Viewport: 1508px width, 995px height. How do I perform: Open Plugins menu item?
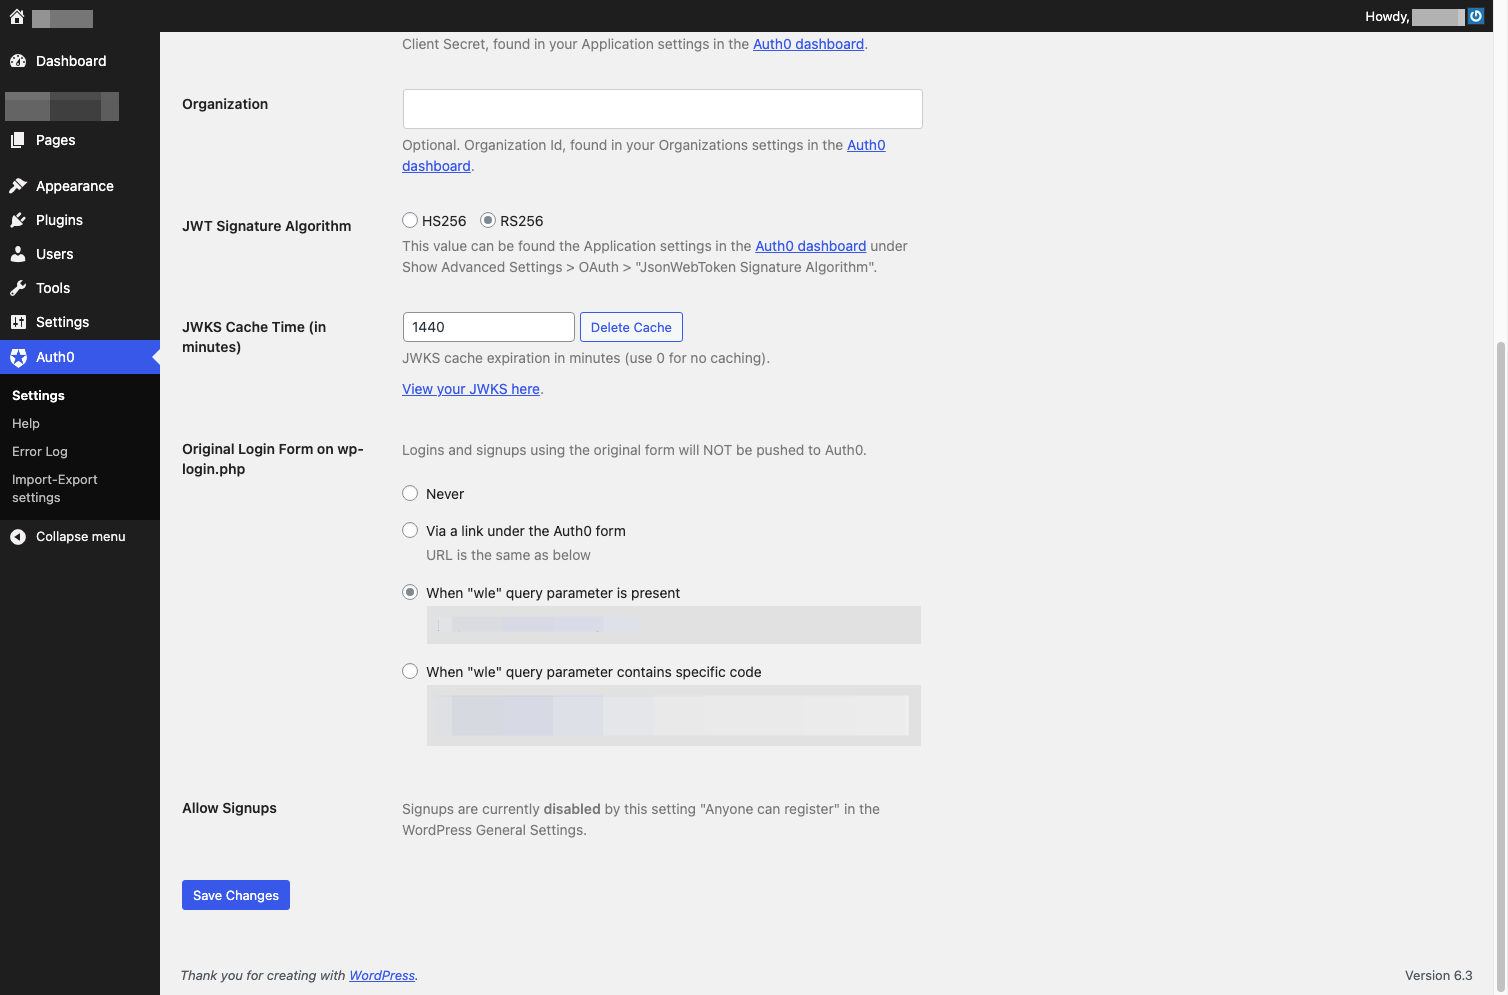(80, 220)
